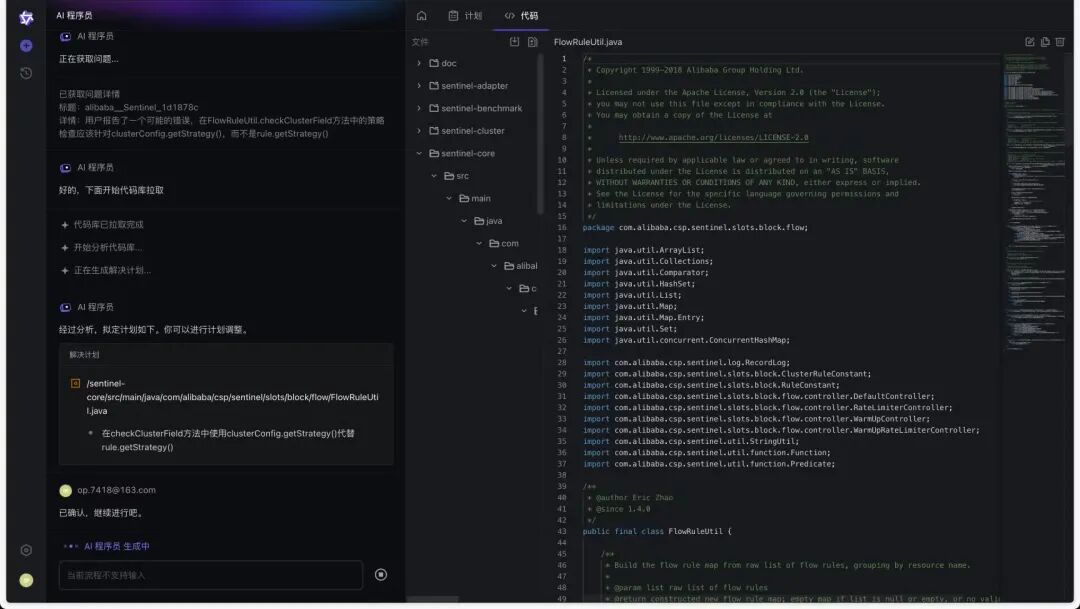Click the file tree vertical scrollbar
1080x609 pixels.
point(540,134)
